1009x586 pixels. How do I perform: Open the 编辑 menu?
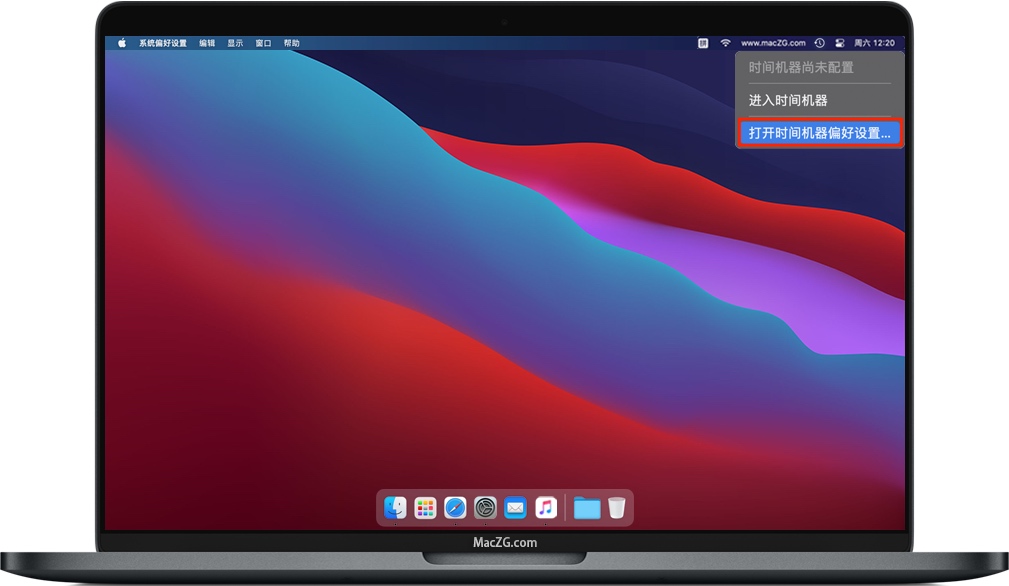pos(207,43)
